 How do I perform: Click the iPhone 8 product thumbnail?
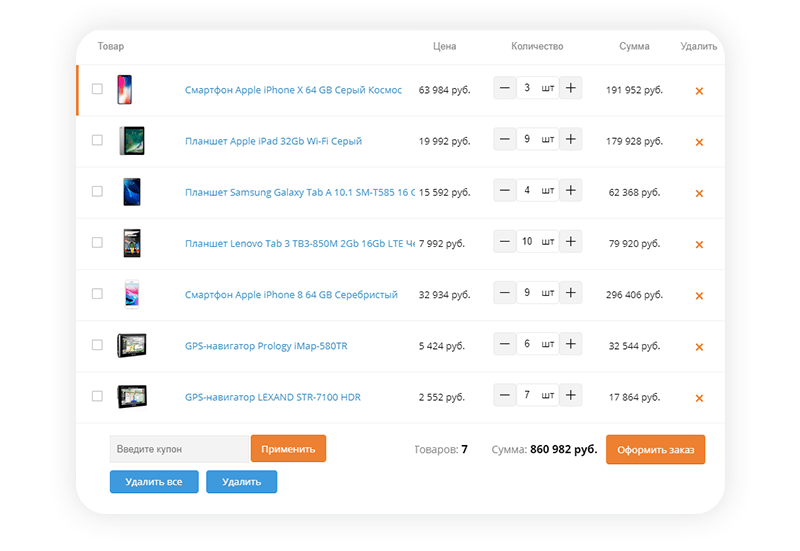click(132, 294)
